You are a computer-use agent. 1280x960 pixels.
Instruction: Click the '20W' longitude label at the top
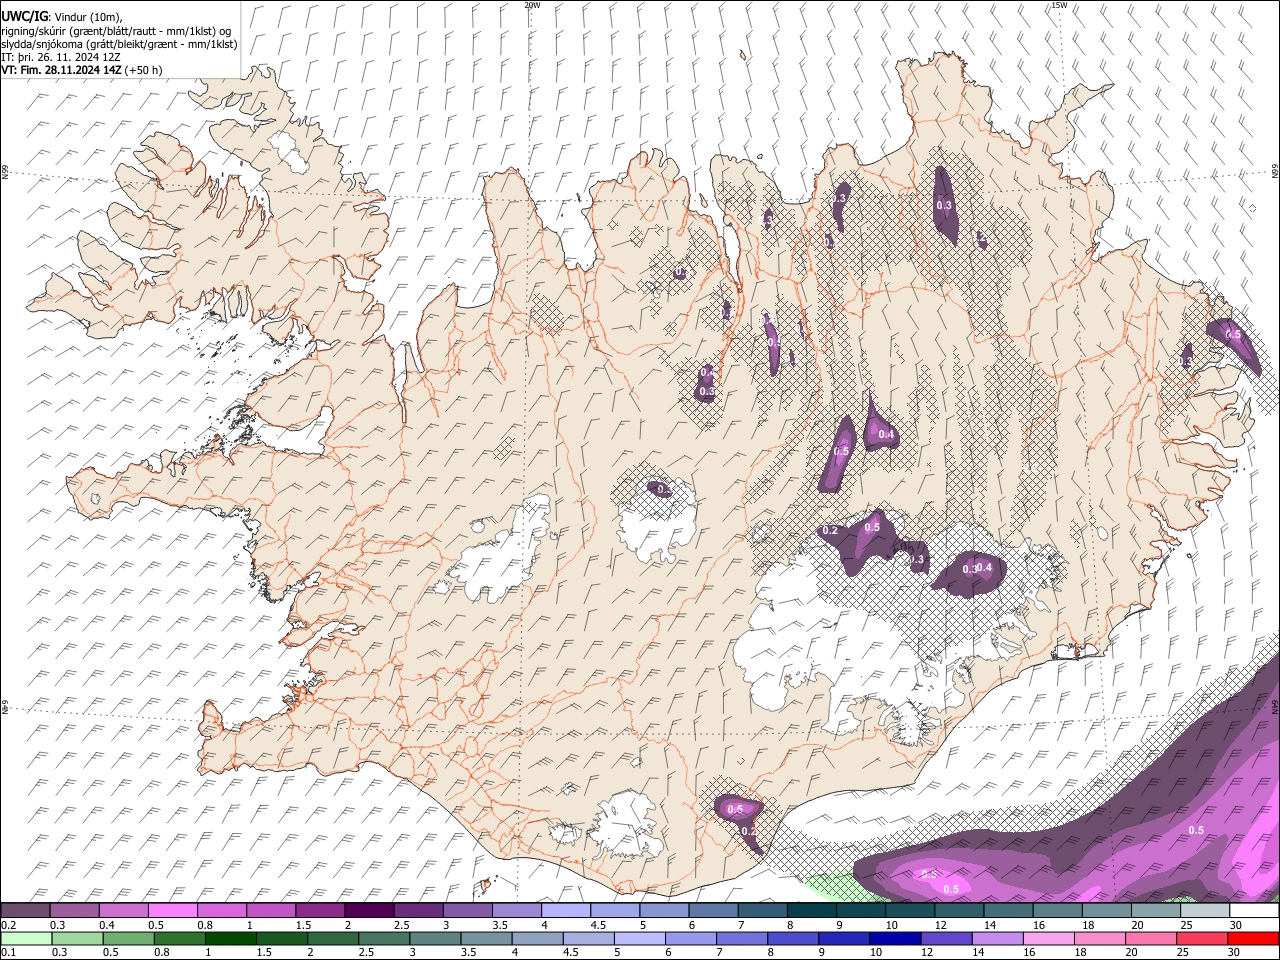tap(532, 5)
